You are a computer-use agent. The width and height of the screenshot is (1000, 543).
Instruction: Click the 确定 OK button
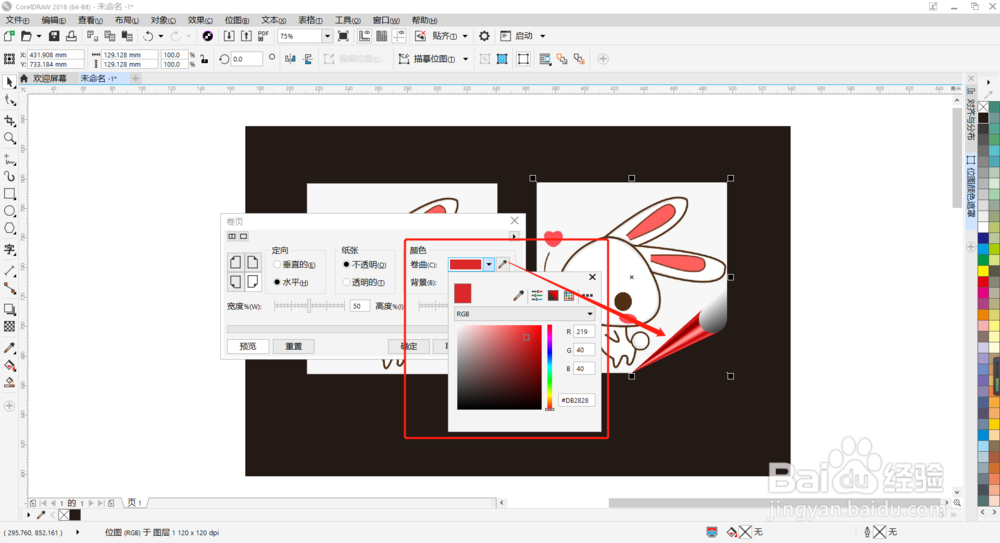409,346
